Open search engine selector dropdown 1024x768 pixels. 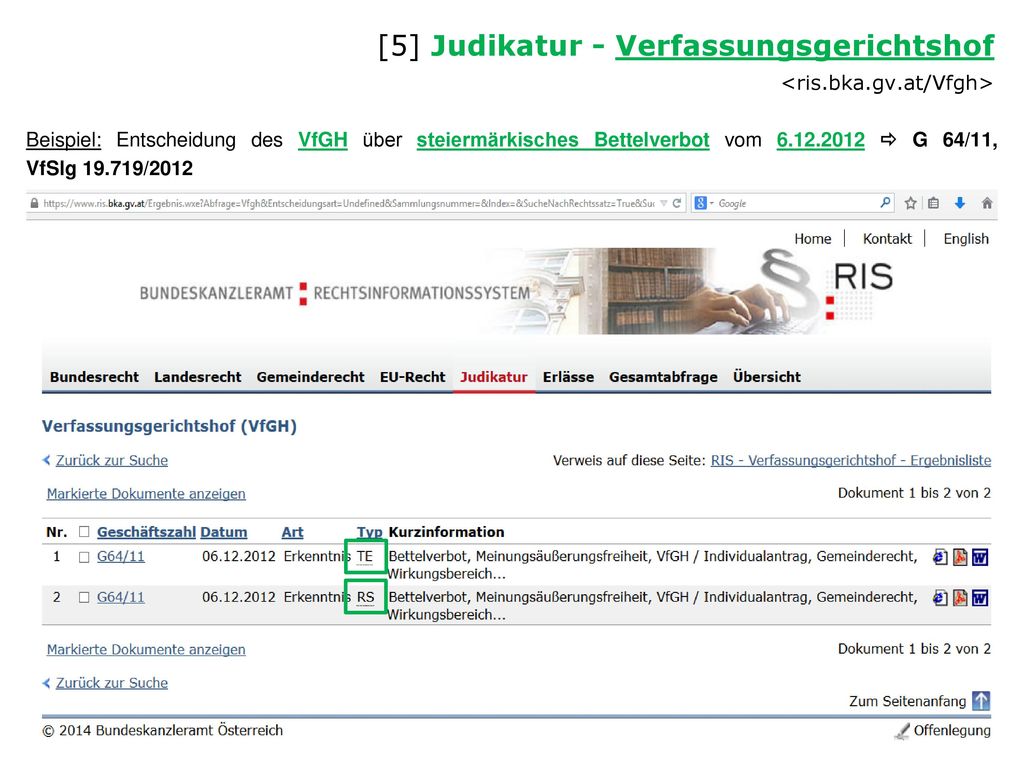click(711, 203)
